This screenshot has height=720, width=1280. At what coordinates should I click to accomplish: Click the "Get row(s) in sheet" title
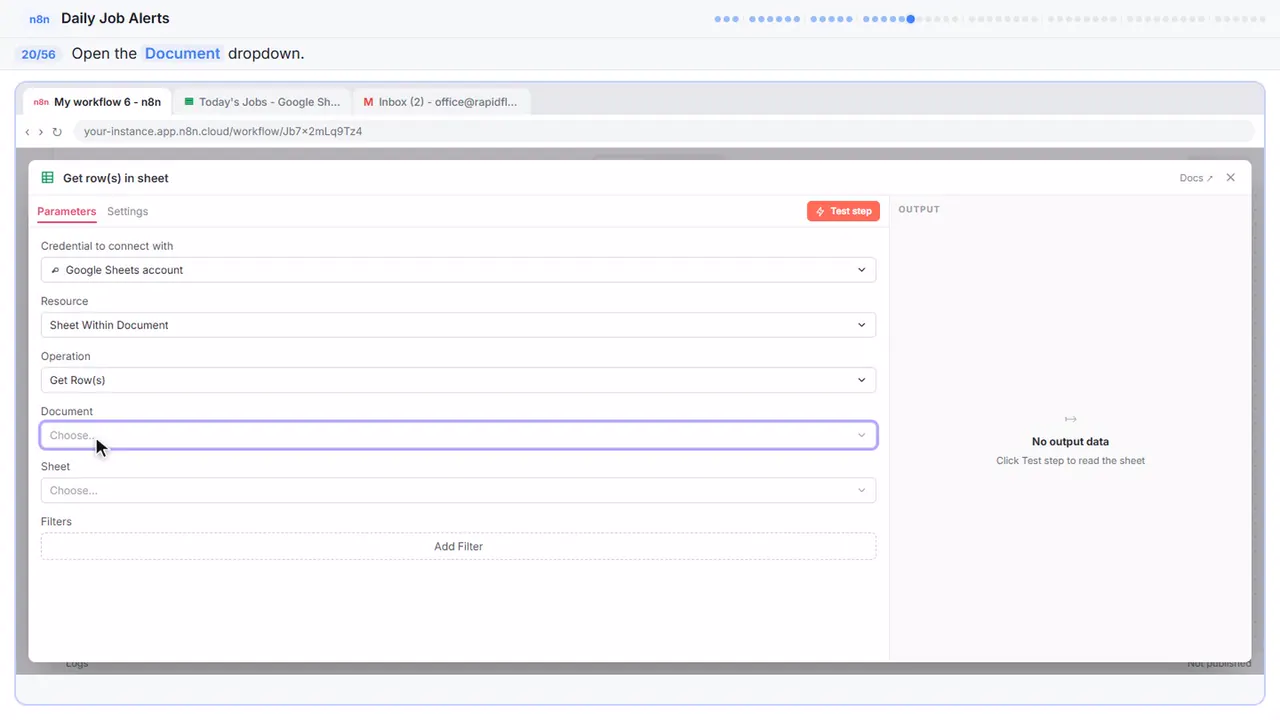pyautogui.click(x=116, y=178)
